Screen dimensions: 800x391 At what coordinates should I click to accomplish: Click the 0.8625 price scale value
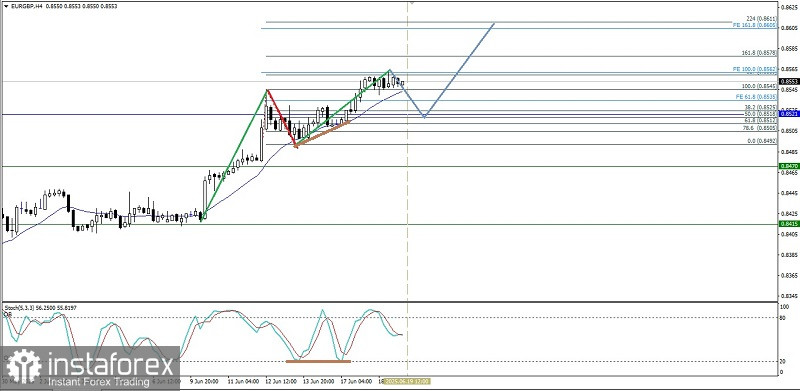coord(788,8)
